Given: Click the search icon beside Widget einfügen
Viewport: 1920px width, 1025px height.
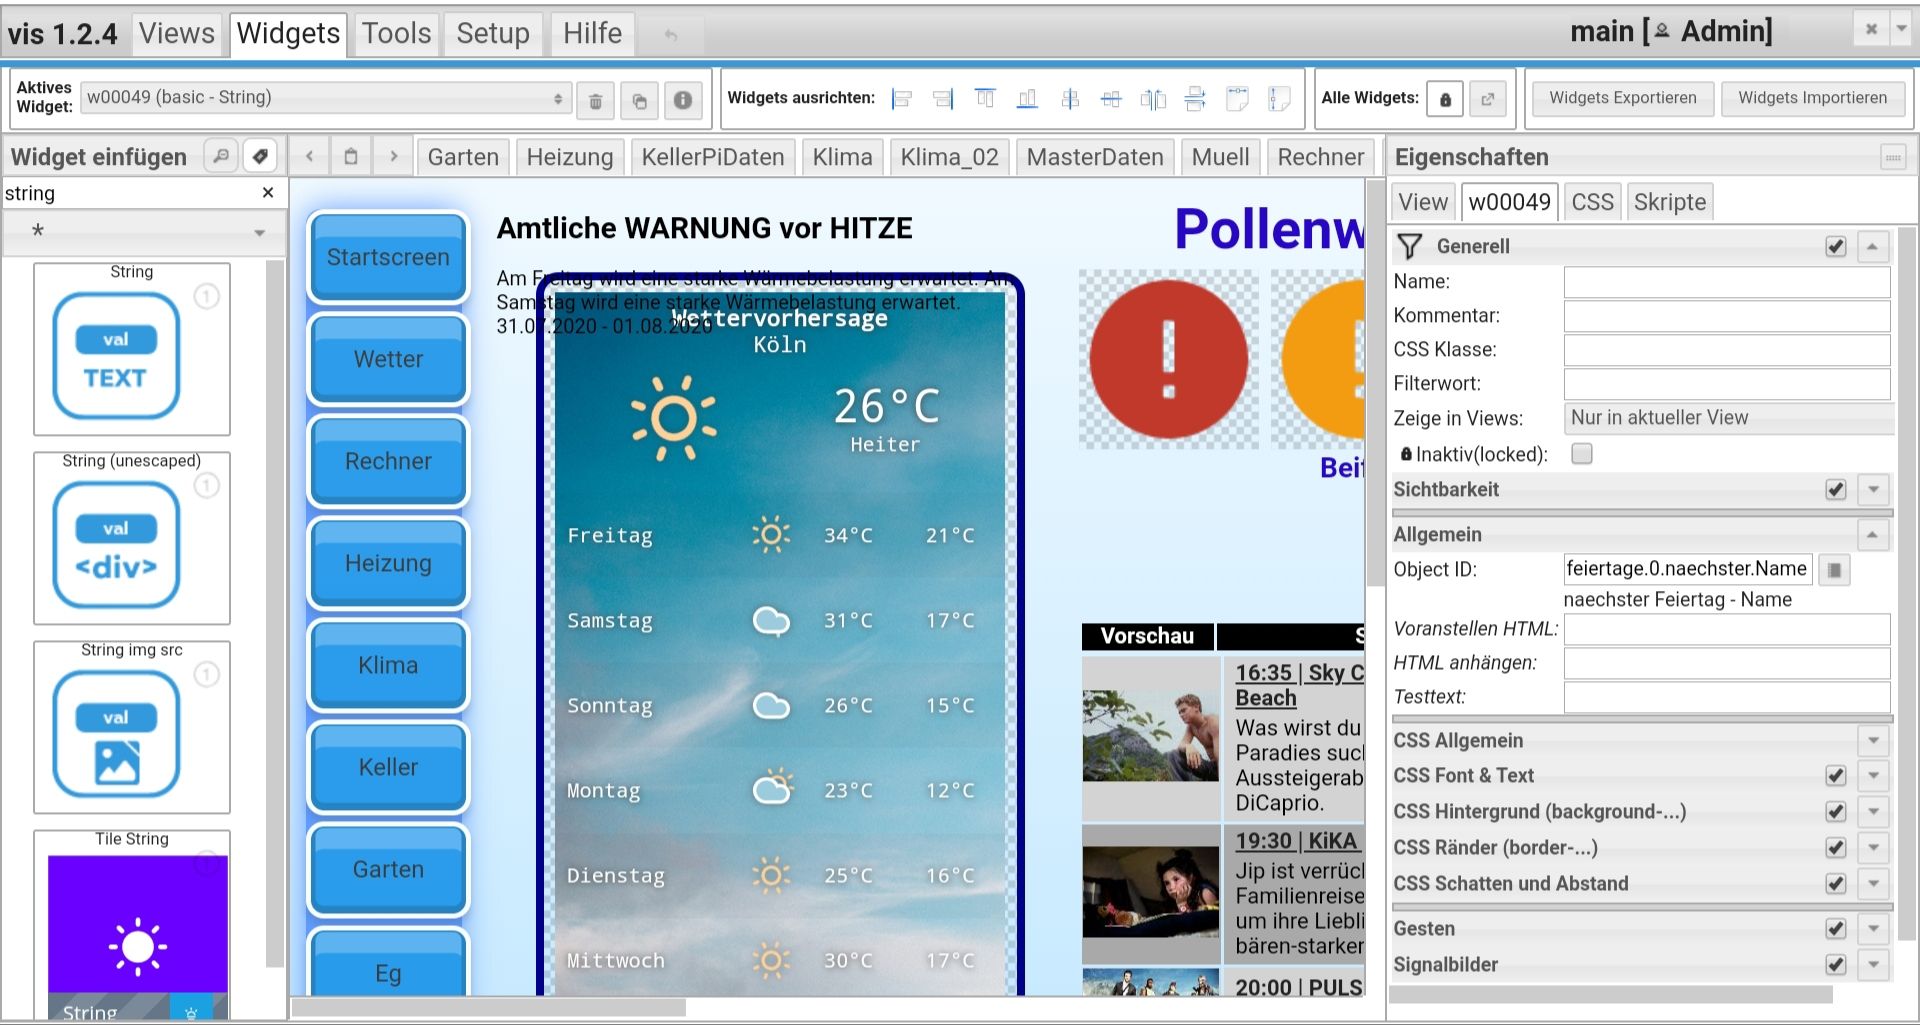Looking at the screenshot, I should [221, 156].
